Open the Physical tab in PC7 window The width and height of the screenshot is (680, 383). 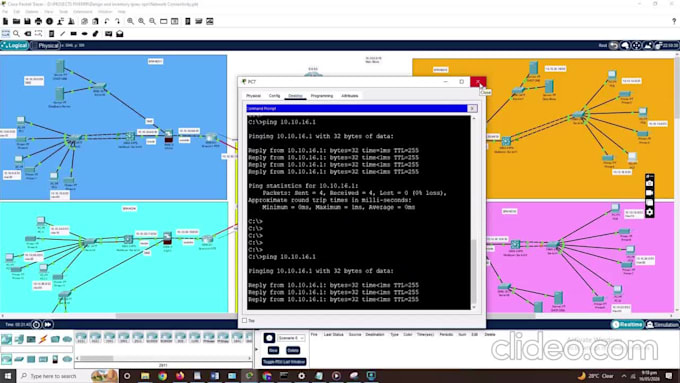click(253, 95)
